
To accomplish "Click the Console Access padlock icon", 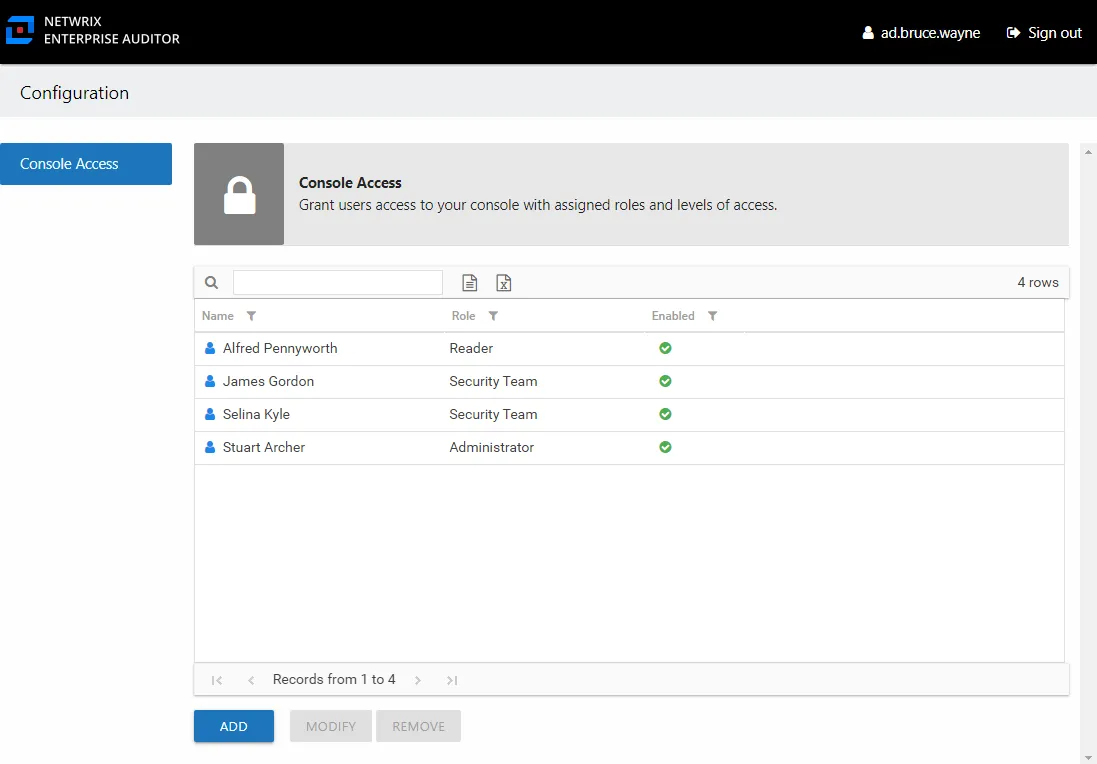I will tap(239, 194).
